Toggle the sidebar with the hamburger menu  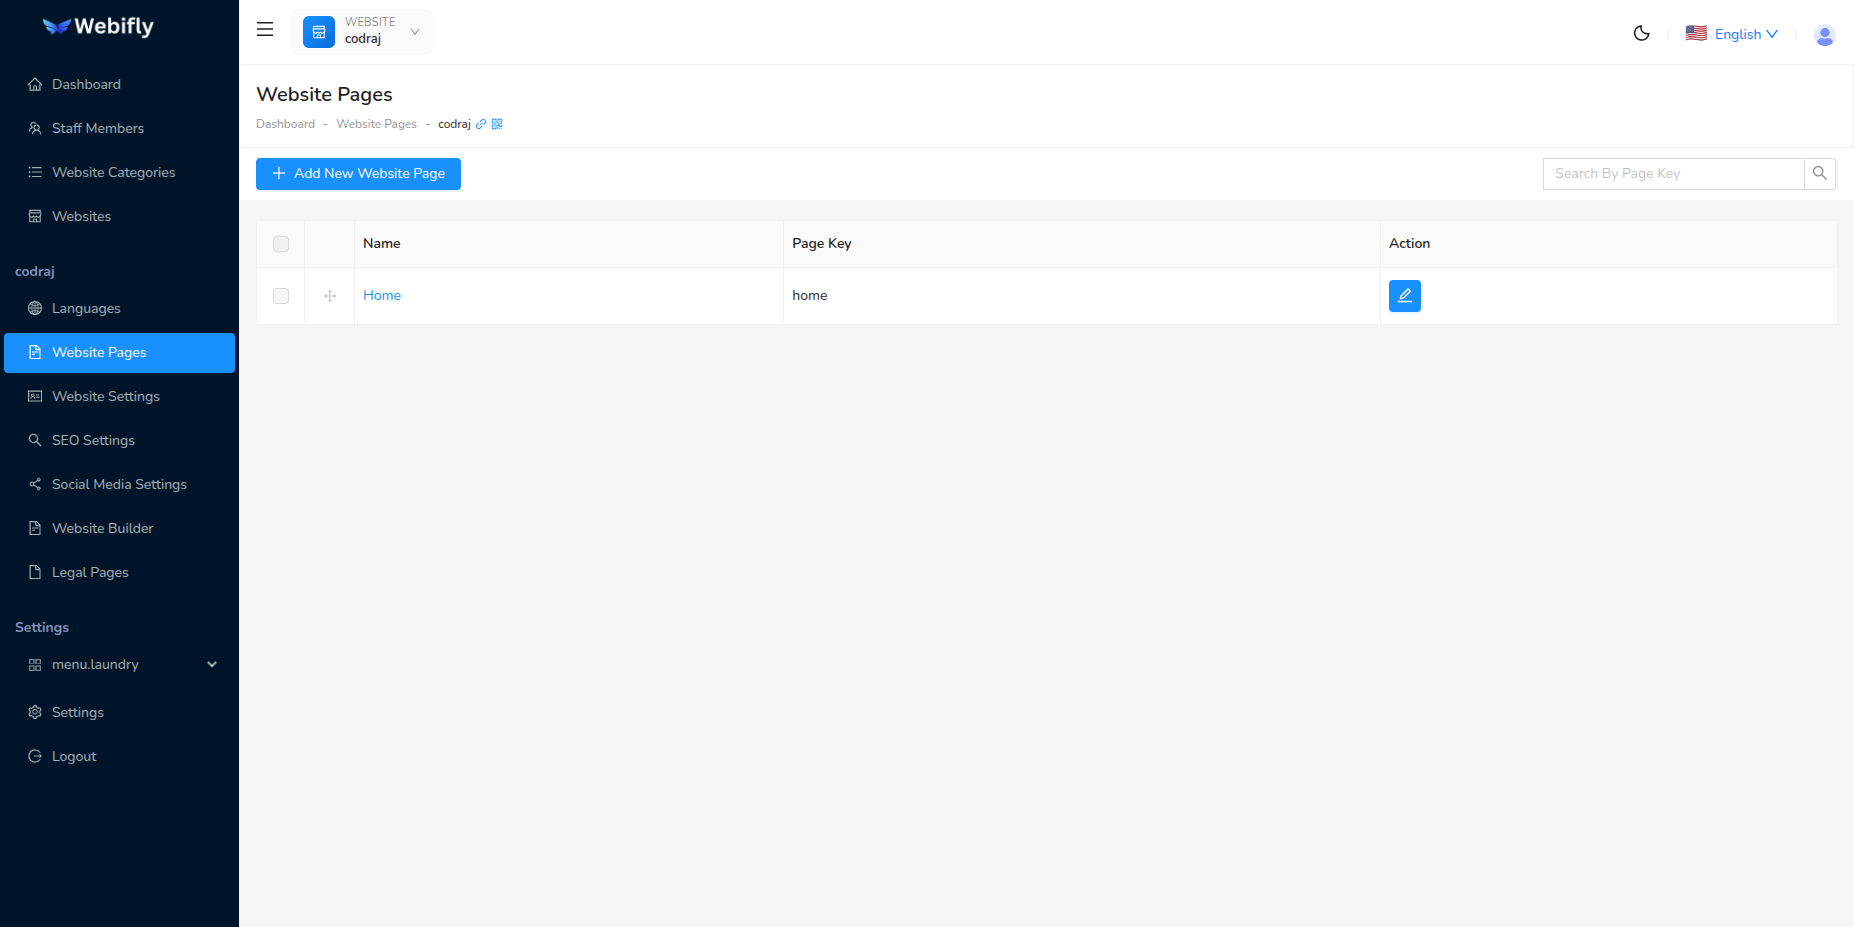[264, 29]
